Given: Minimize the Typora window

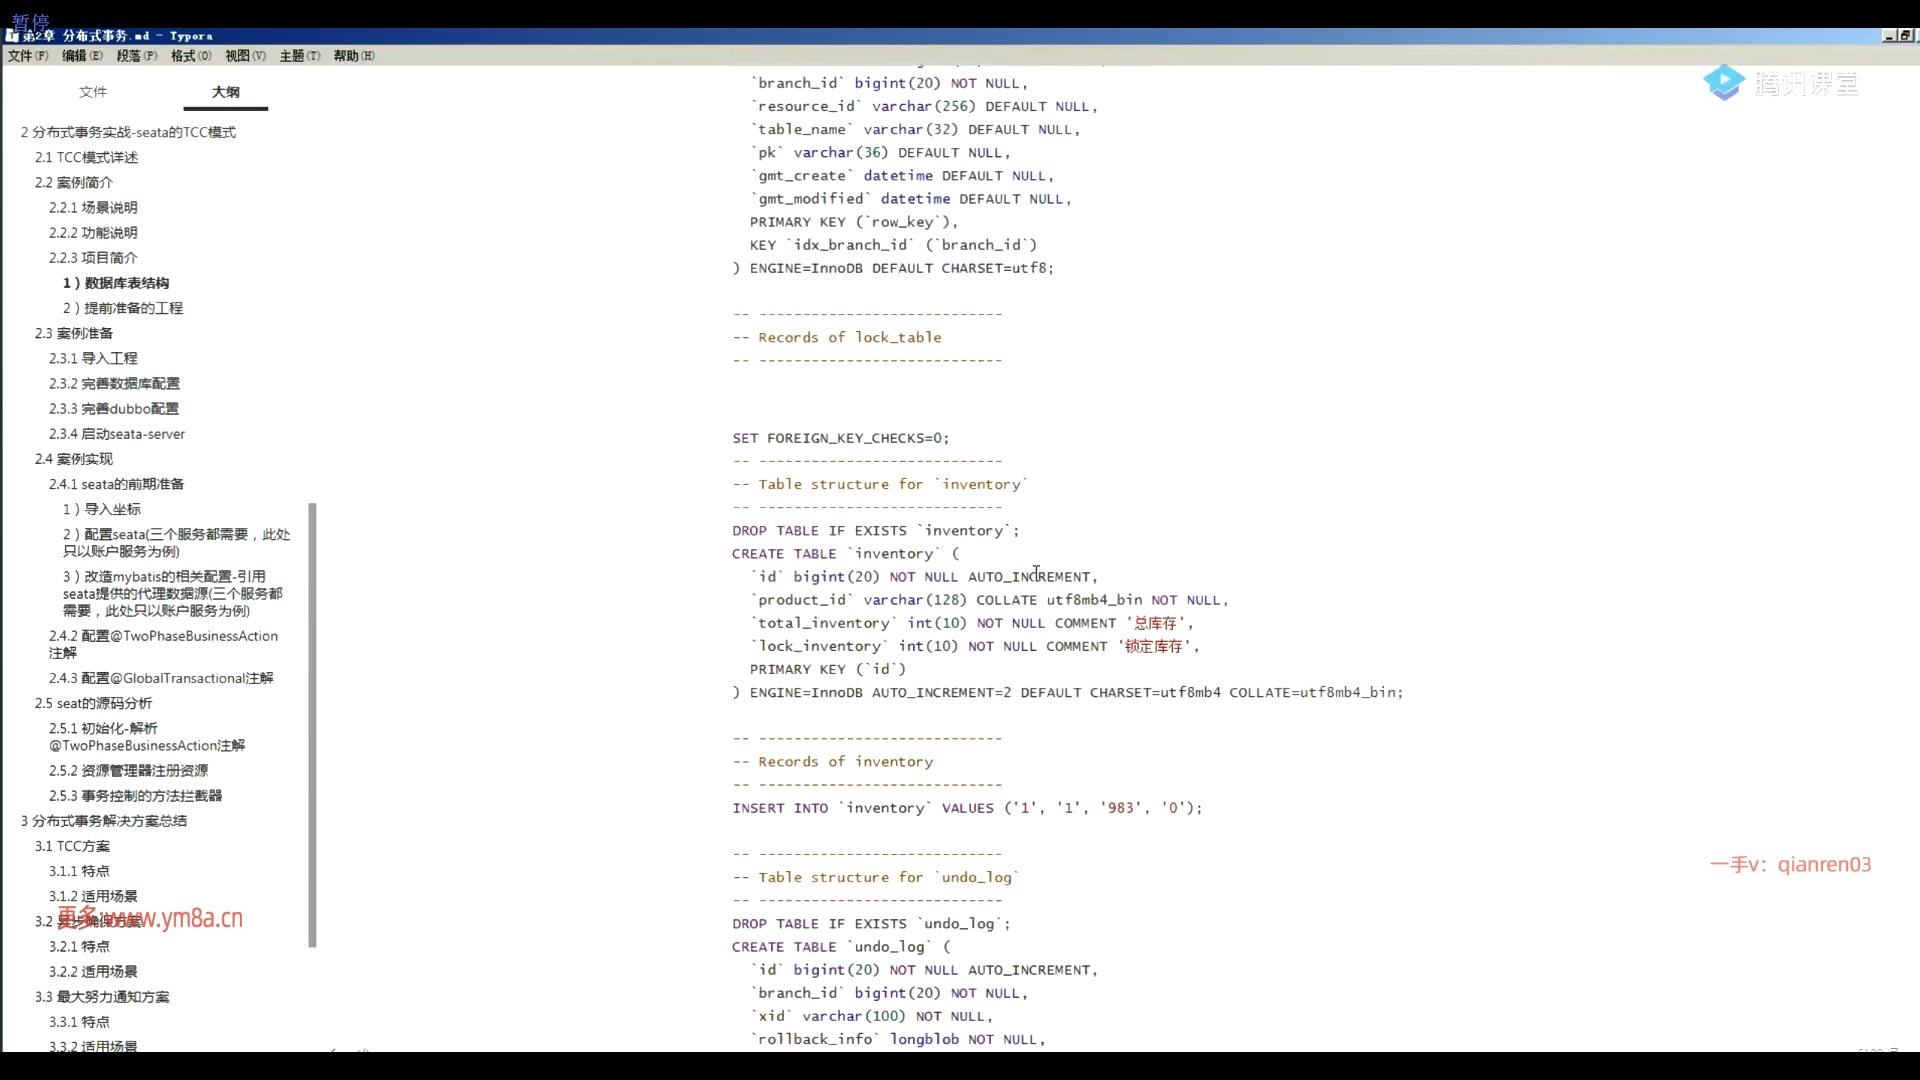Looking at the screenshot, I should (1889, 35).
